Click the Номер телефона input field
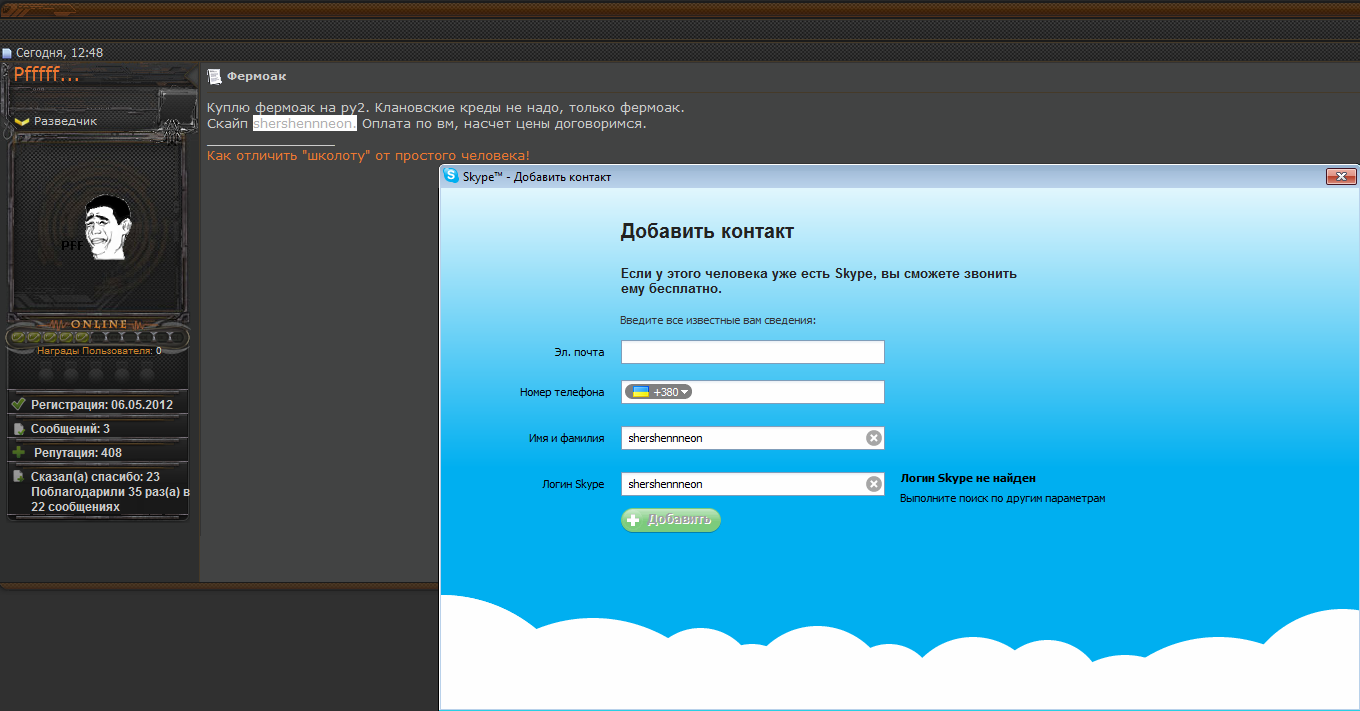Viewport: 1360px width, 711px height. click(x=752, y=392)
